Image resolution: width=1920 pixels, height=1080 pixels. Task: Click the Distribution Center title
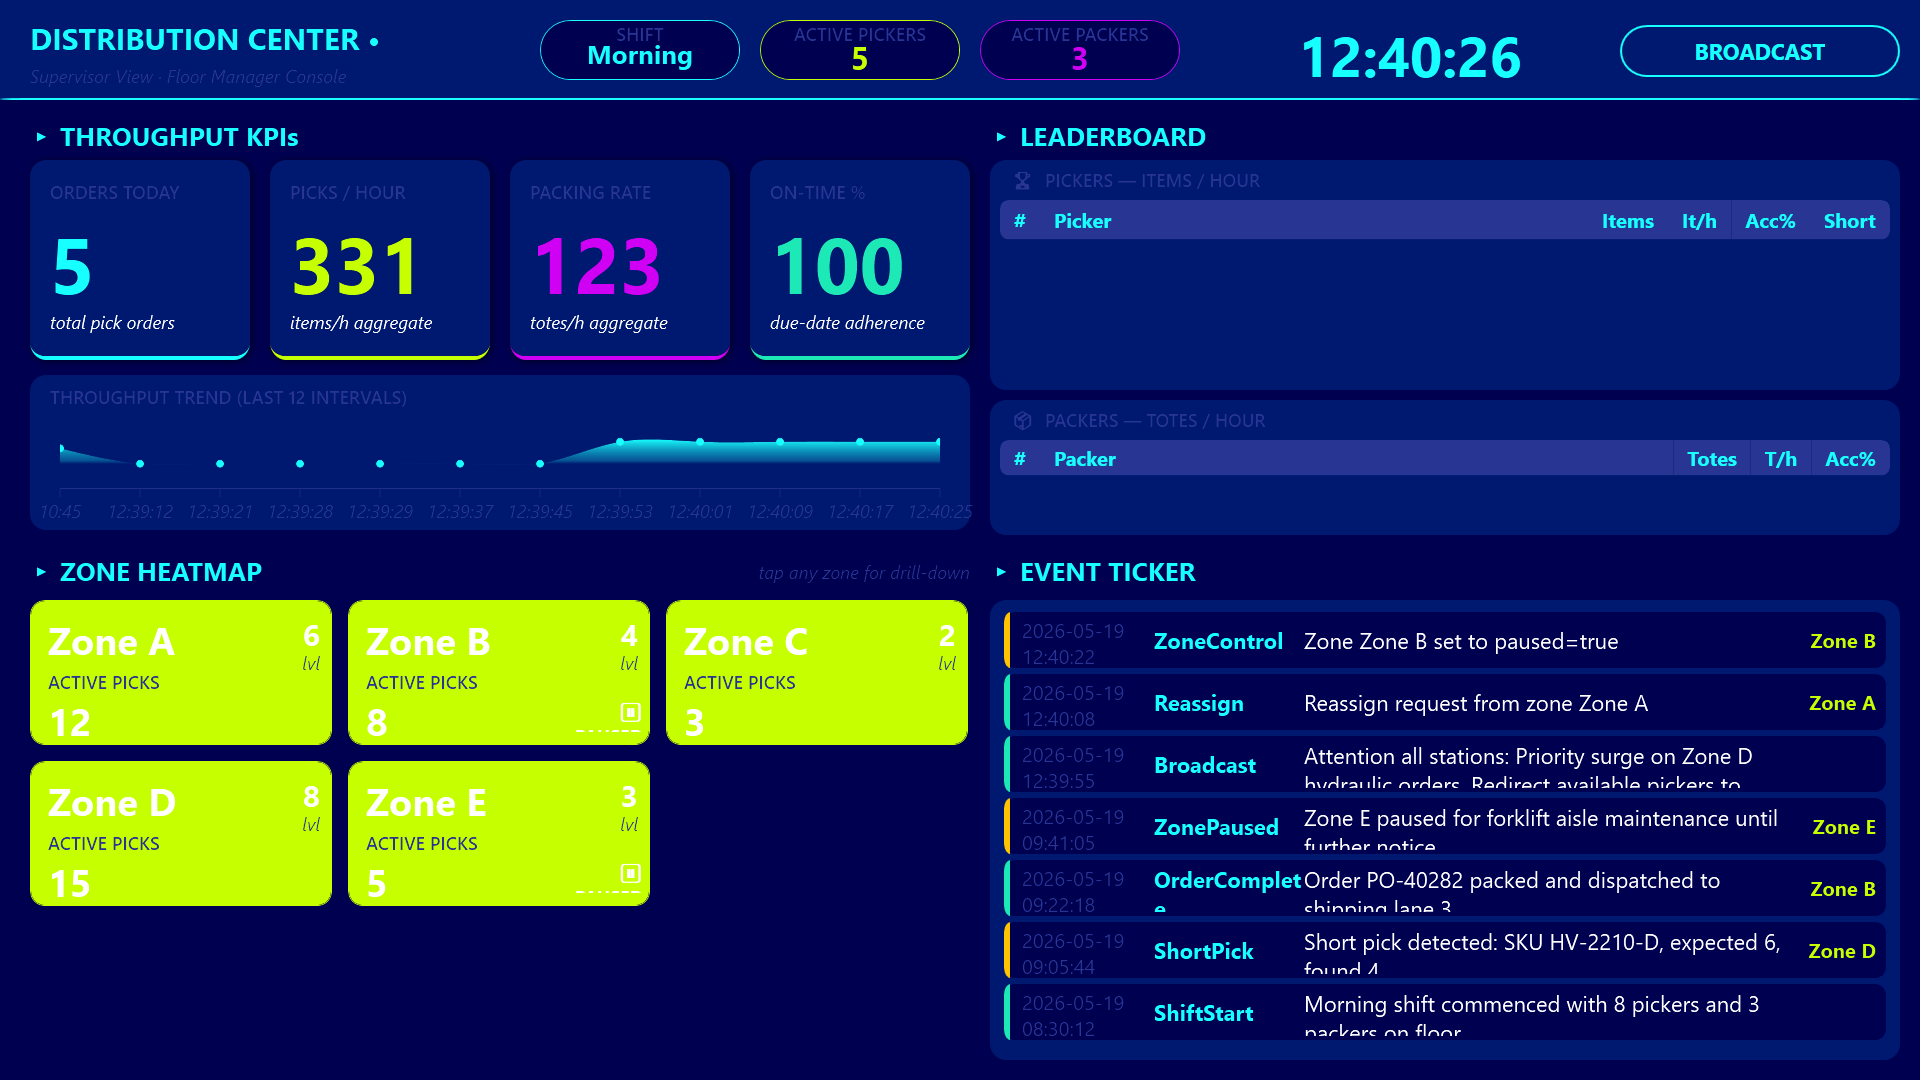pyautogui.click(x=195, y=40)
